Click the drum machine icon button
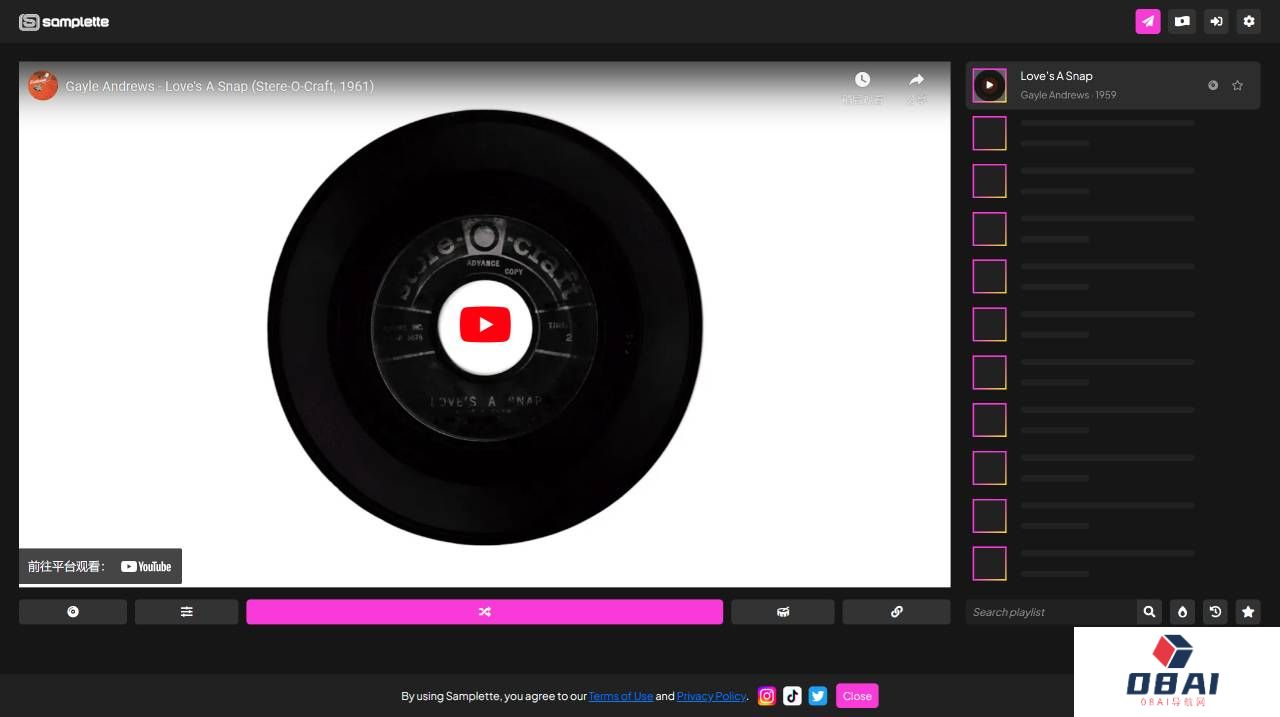 [783, 612]
